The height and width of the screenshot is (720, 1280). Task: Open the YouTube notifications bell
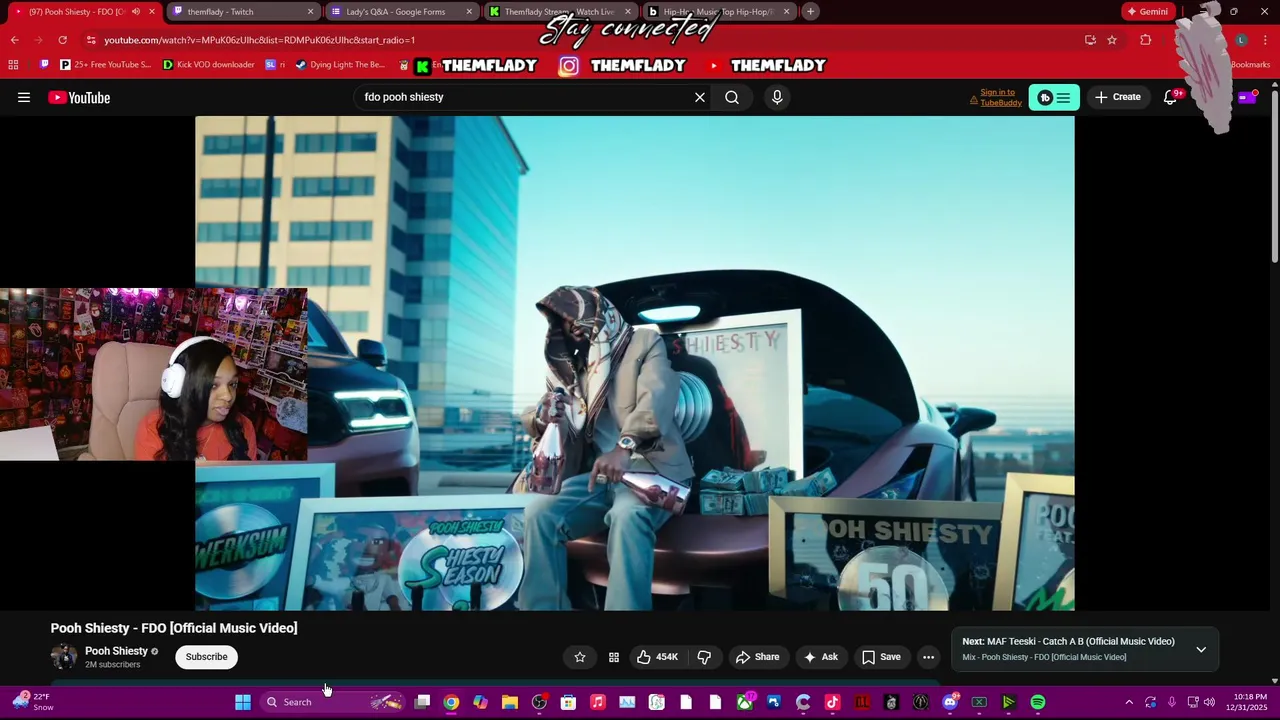pyautogui.click(x=1170, y=97)
